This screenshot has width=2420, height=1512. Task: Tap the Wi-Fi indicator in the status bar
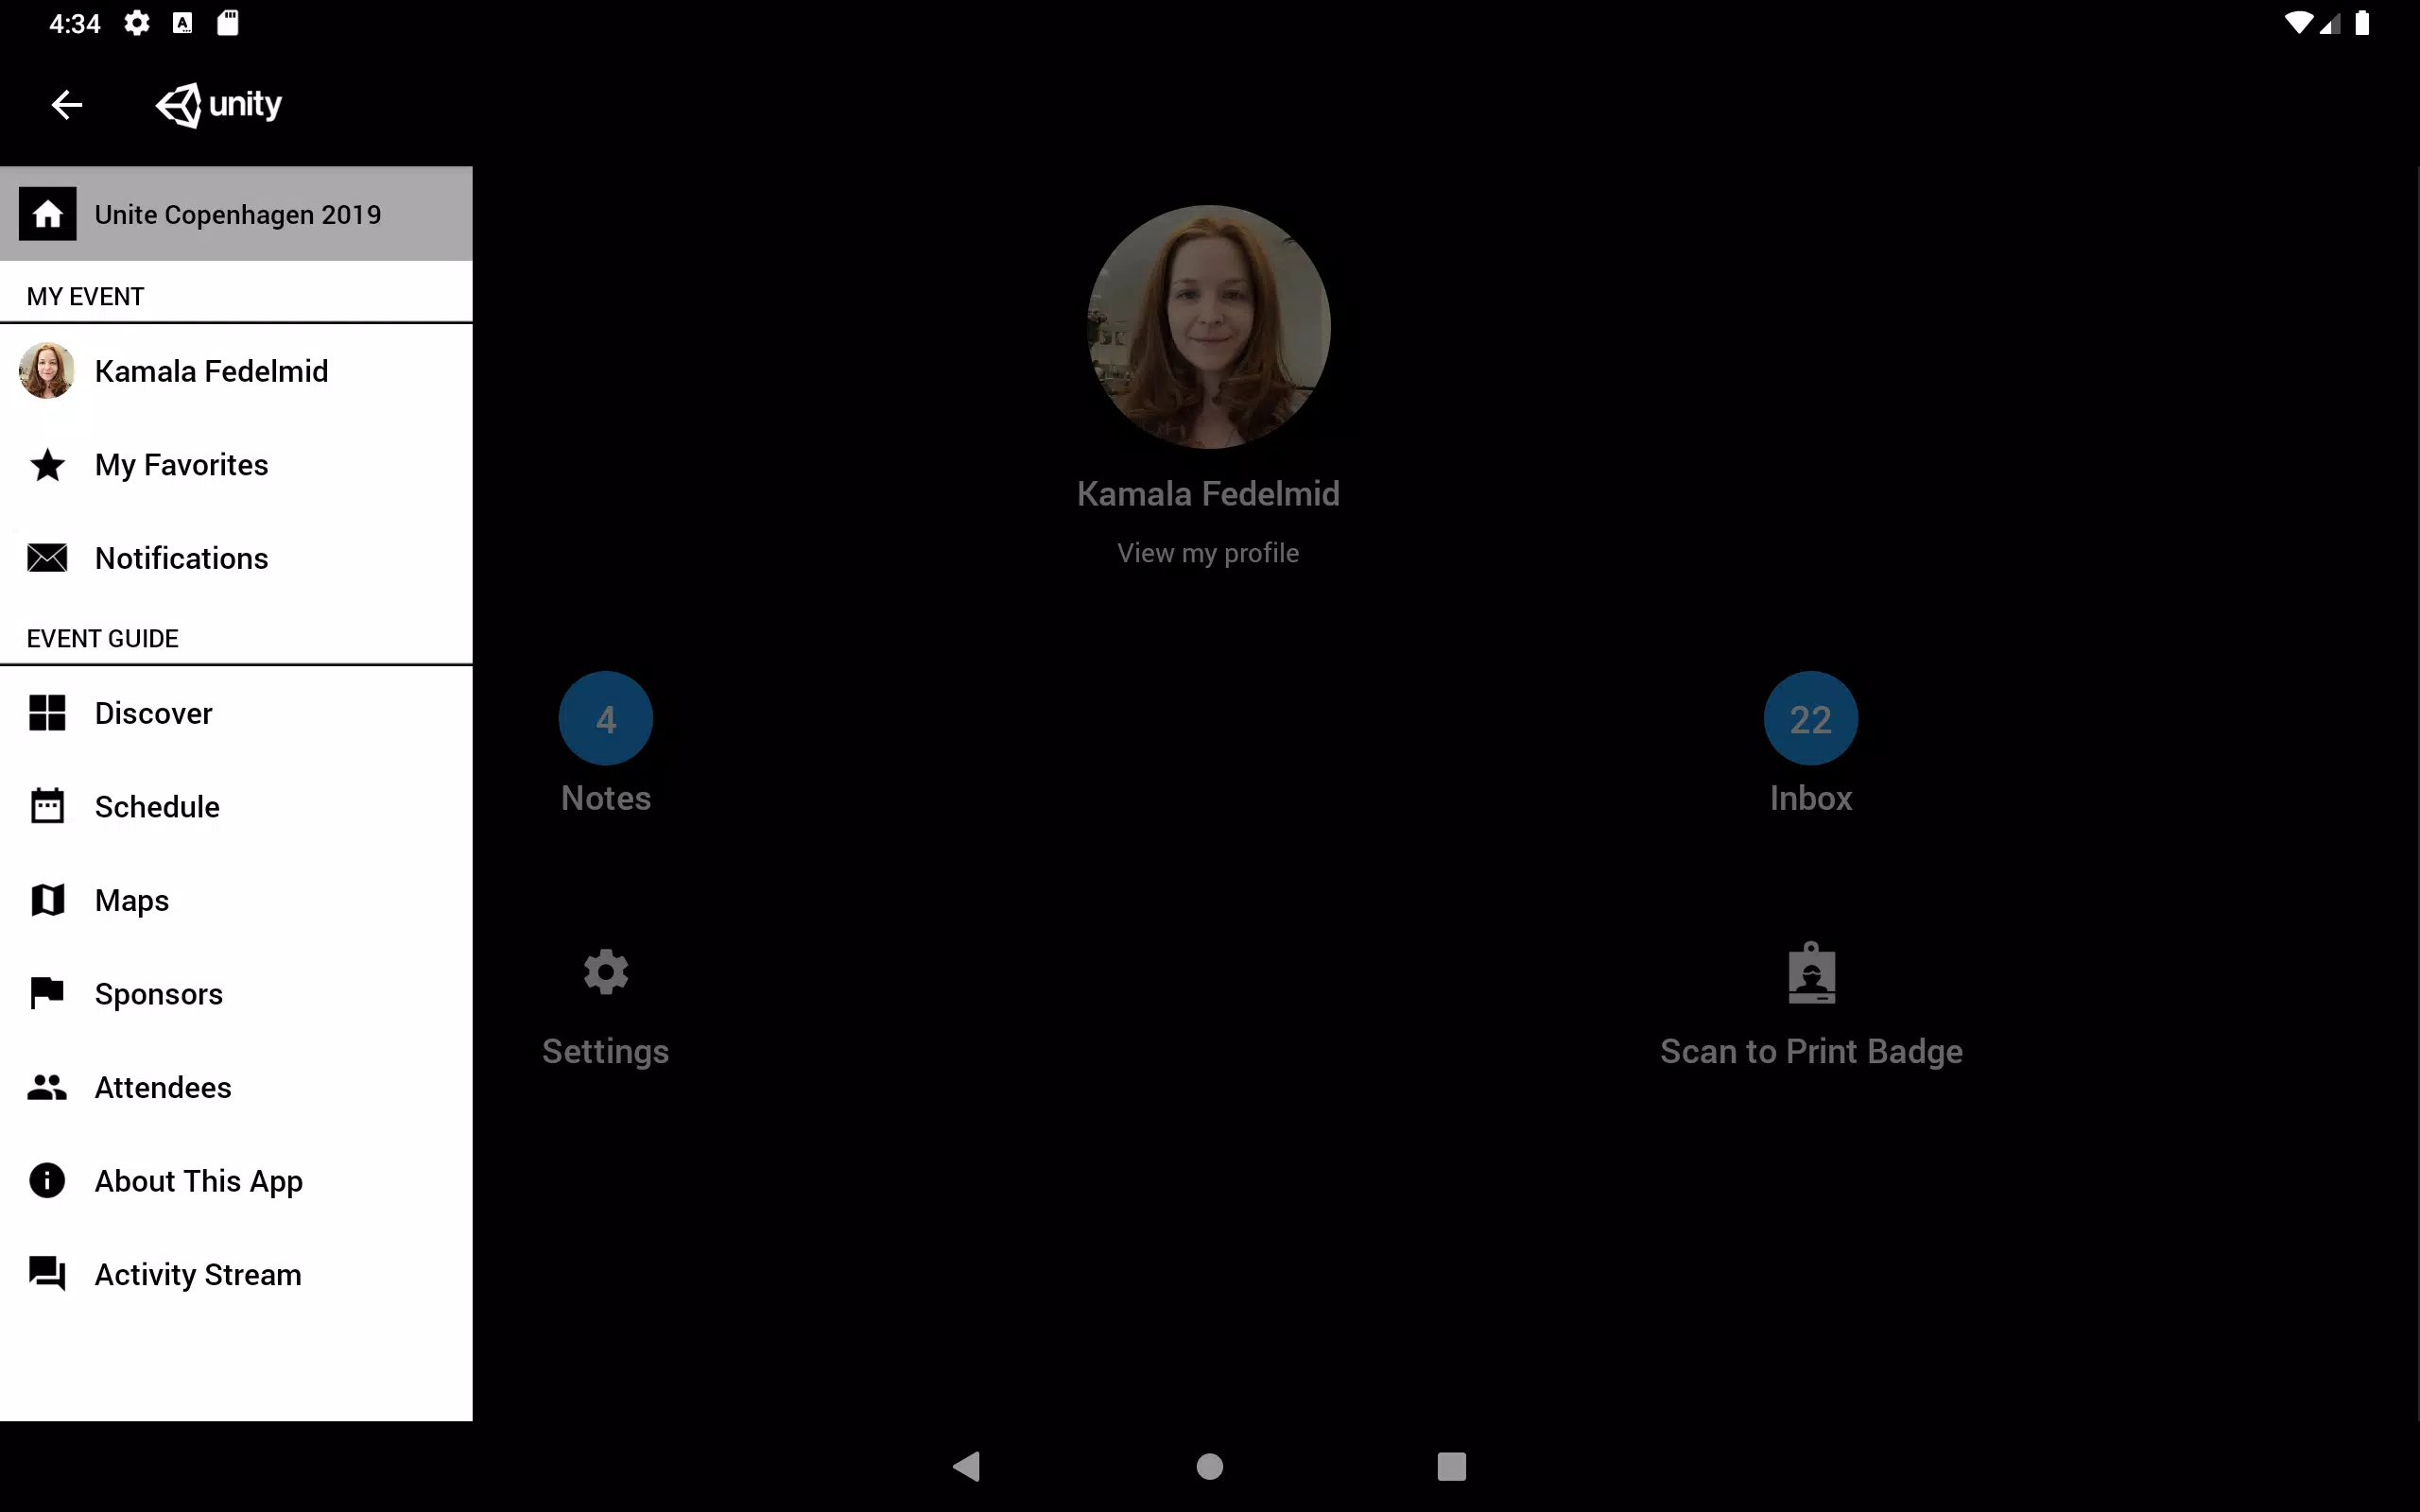[2299, 23]
